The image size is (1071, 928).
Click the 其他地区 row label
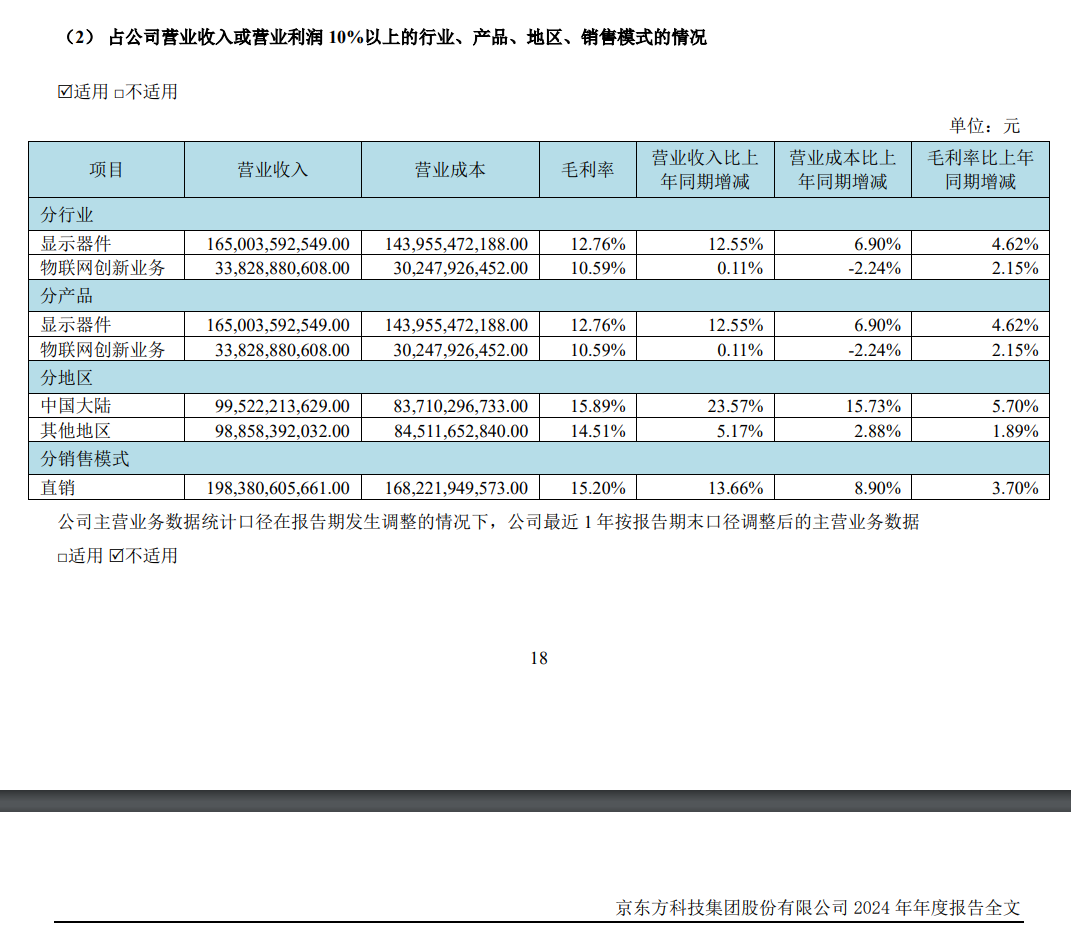point(76,431)
